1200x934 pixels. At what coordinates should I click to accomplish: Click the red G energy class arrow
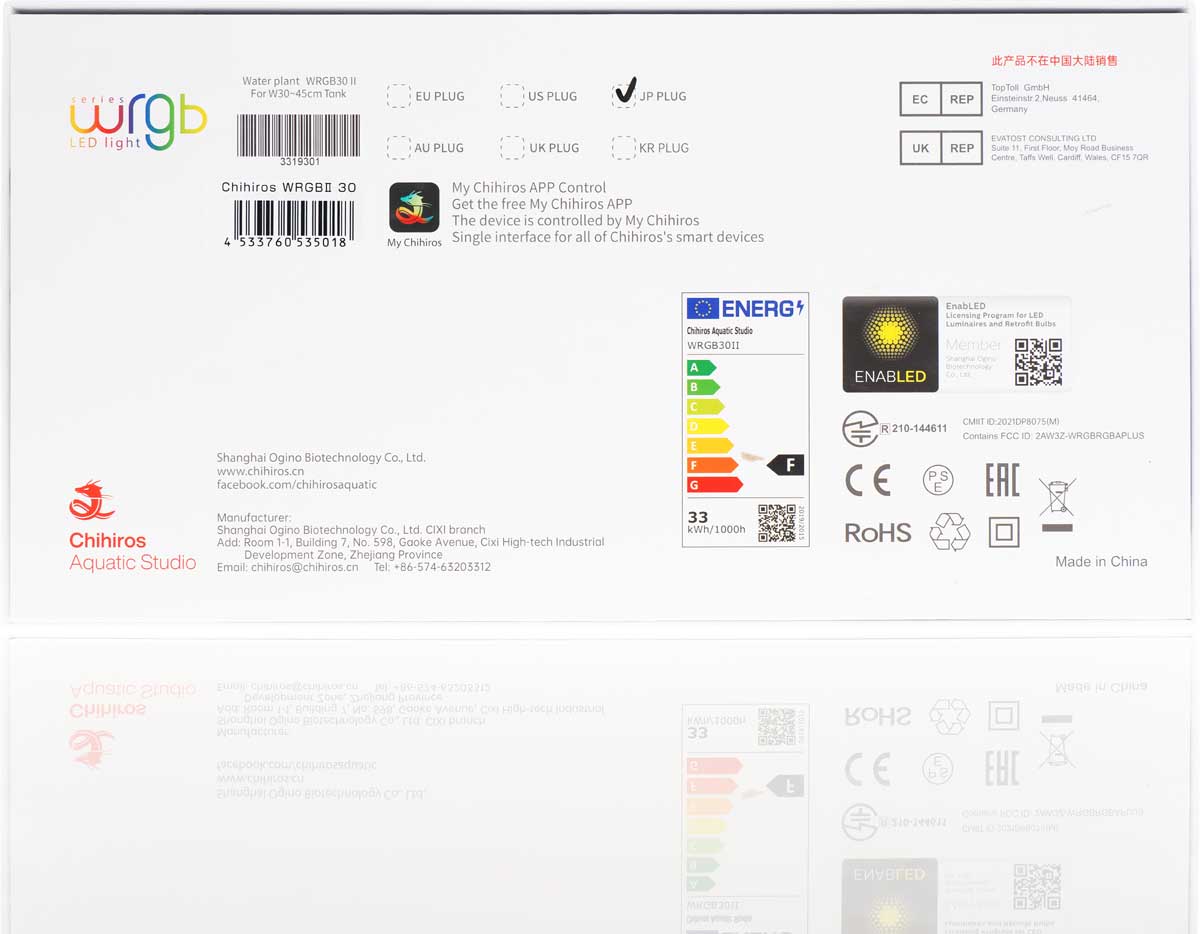click(x=714, y=485)
